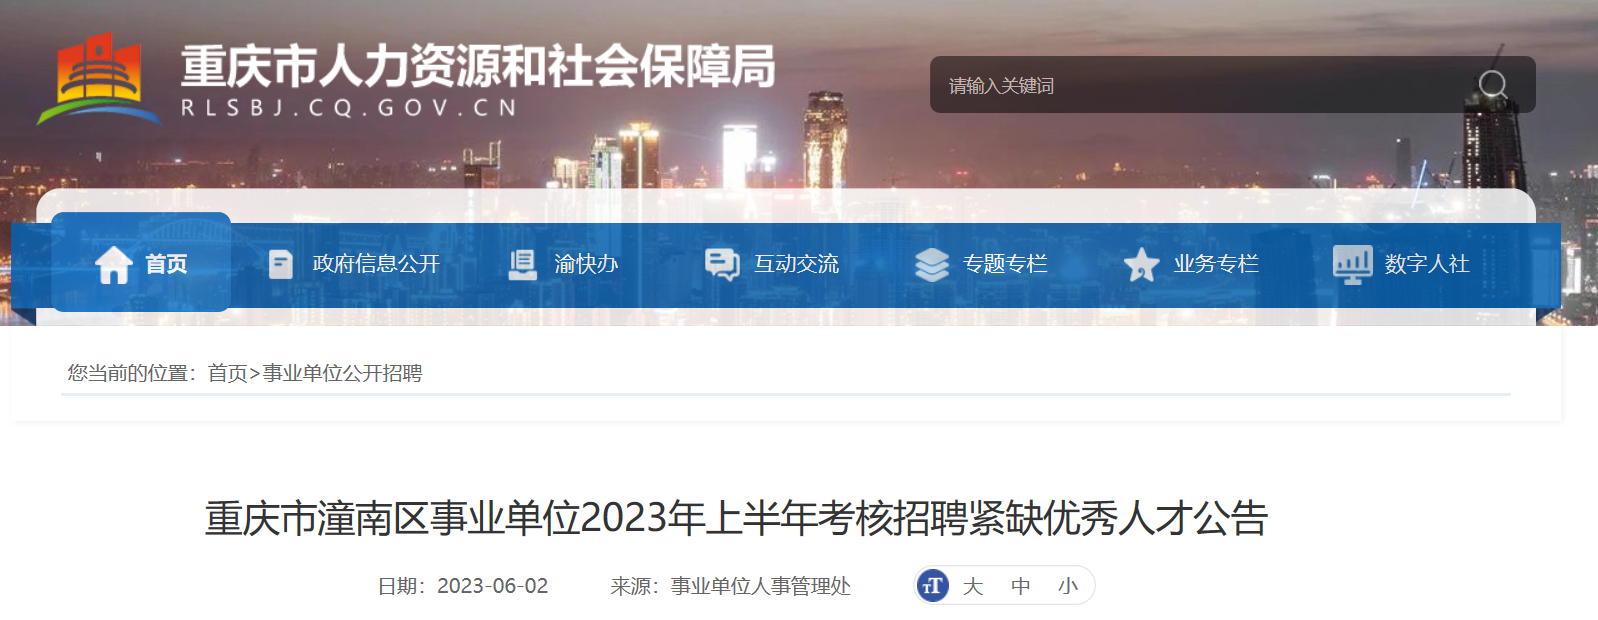Open the 首页 navigation tab
1598x620 pixels.
[x=141, y=262]
